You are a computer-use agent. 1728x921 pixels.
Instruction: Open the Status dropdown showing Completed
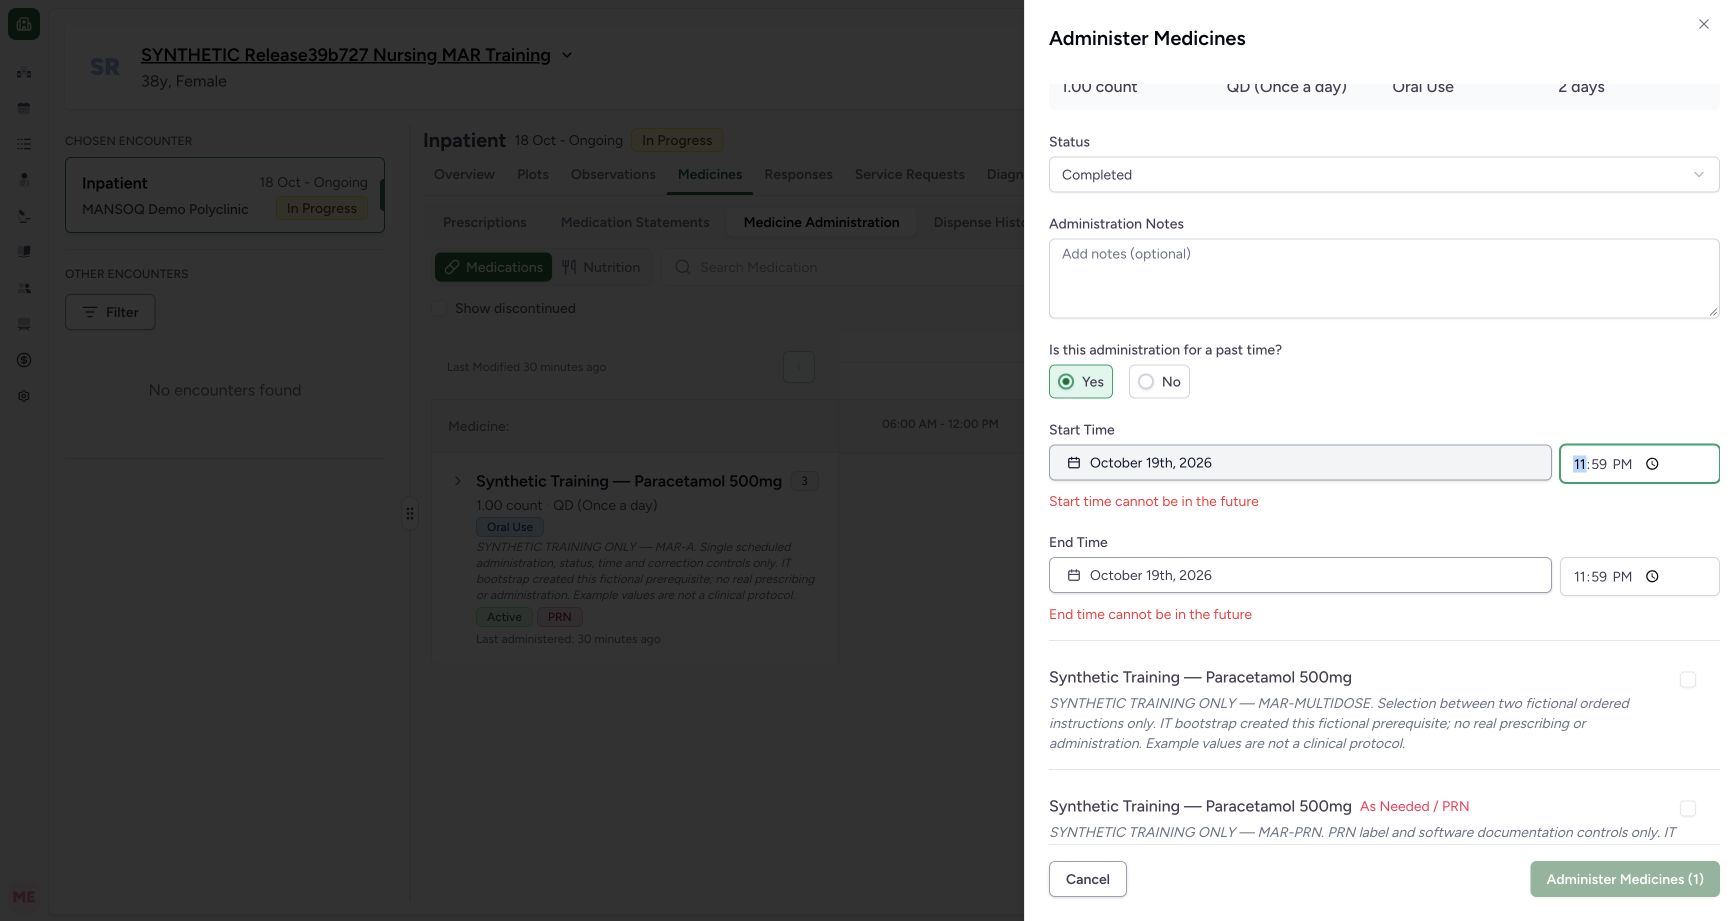tap(1384, 175)
